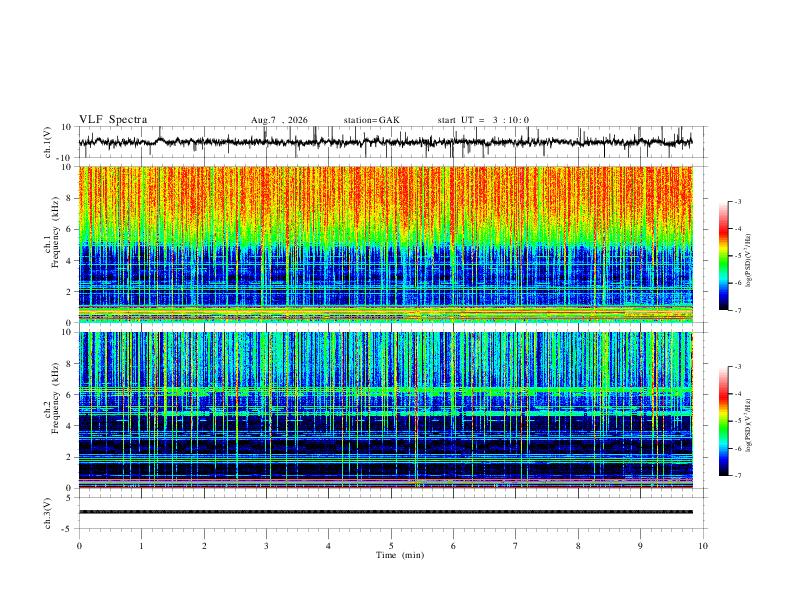Click the station=GAK label

coord(371,120)
